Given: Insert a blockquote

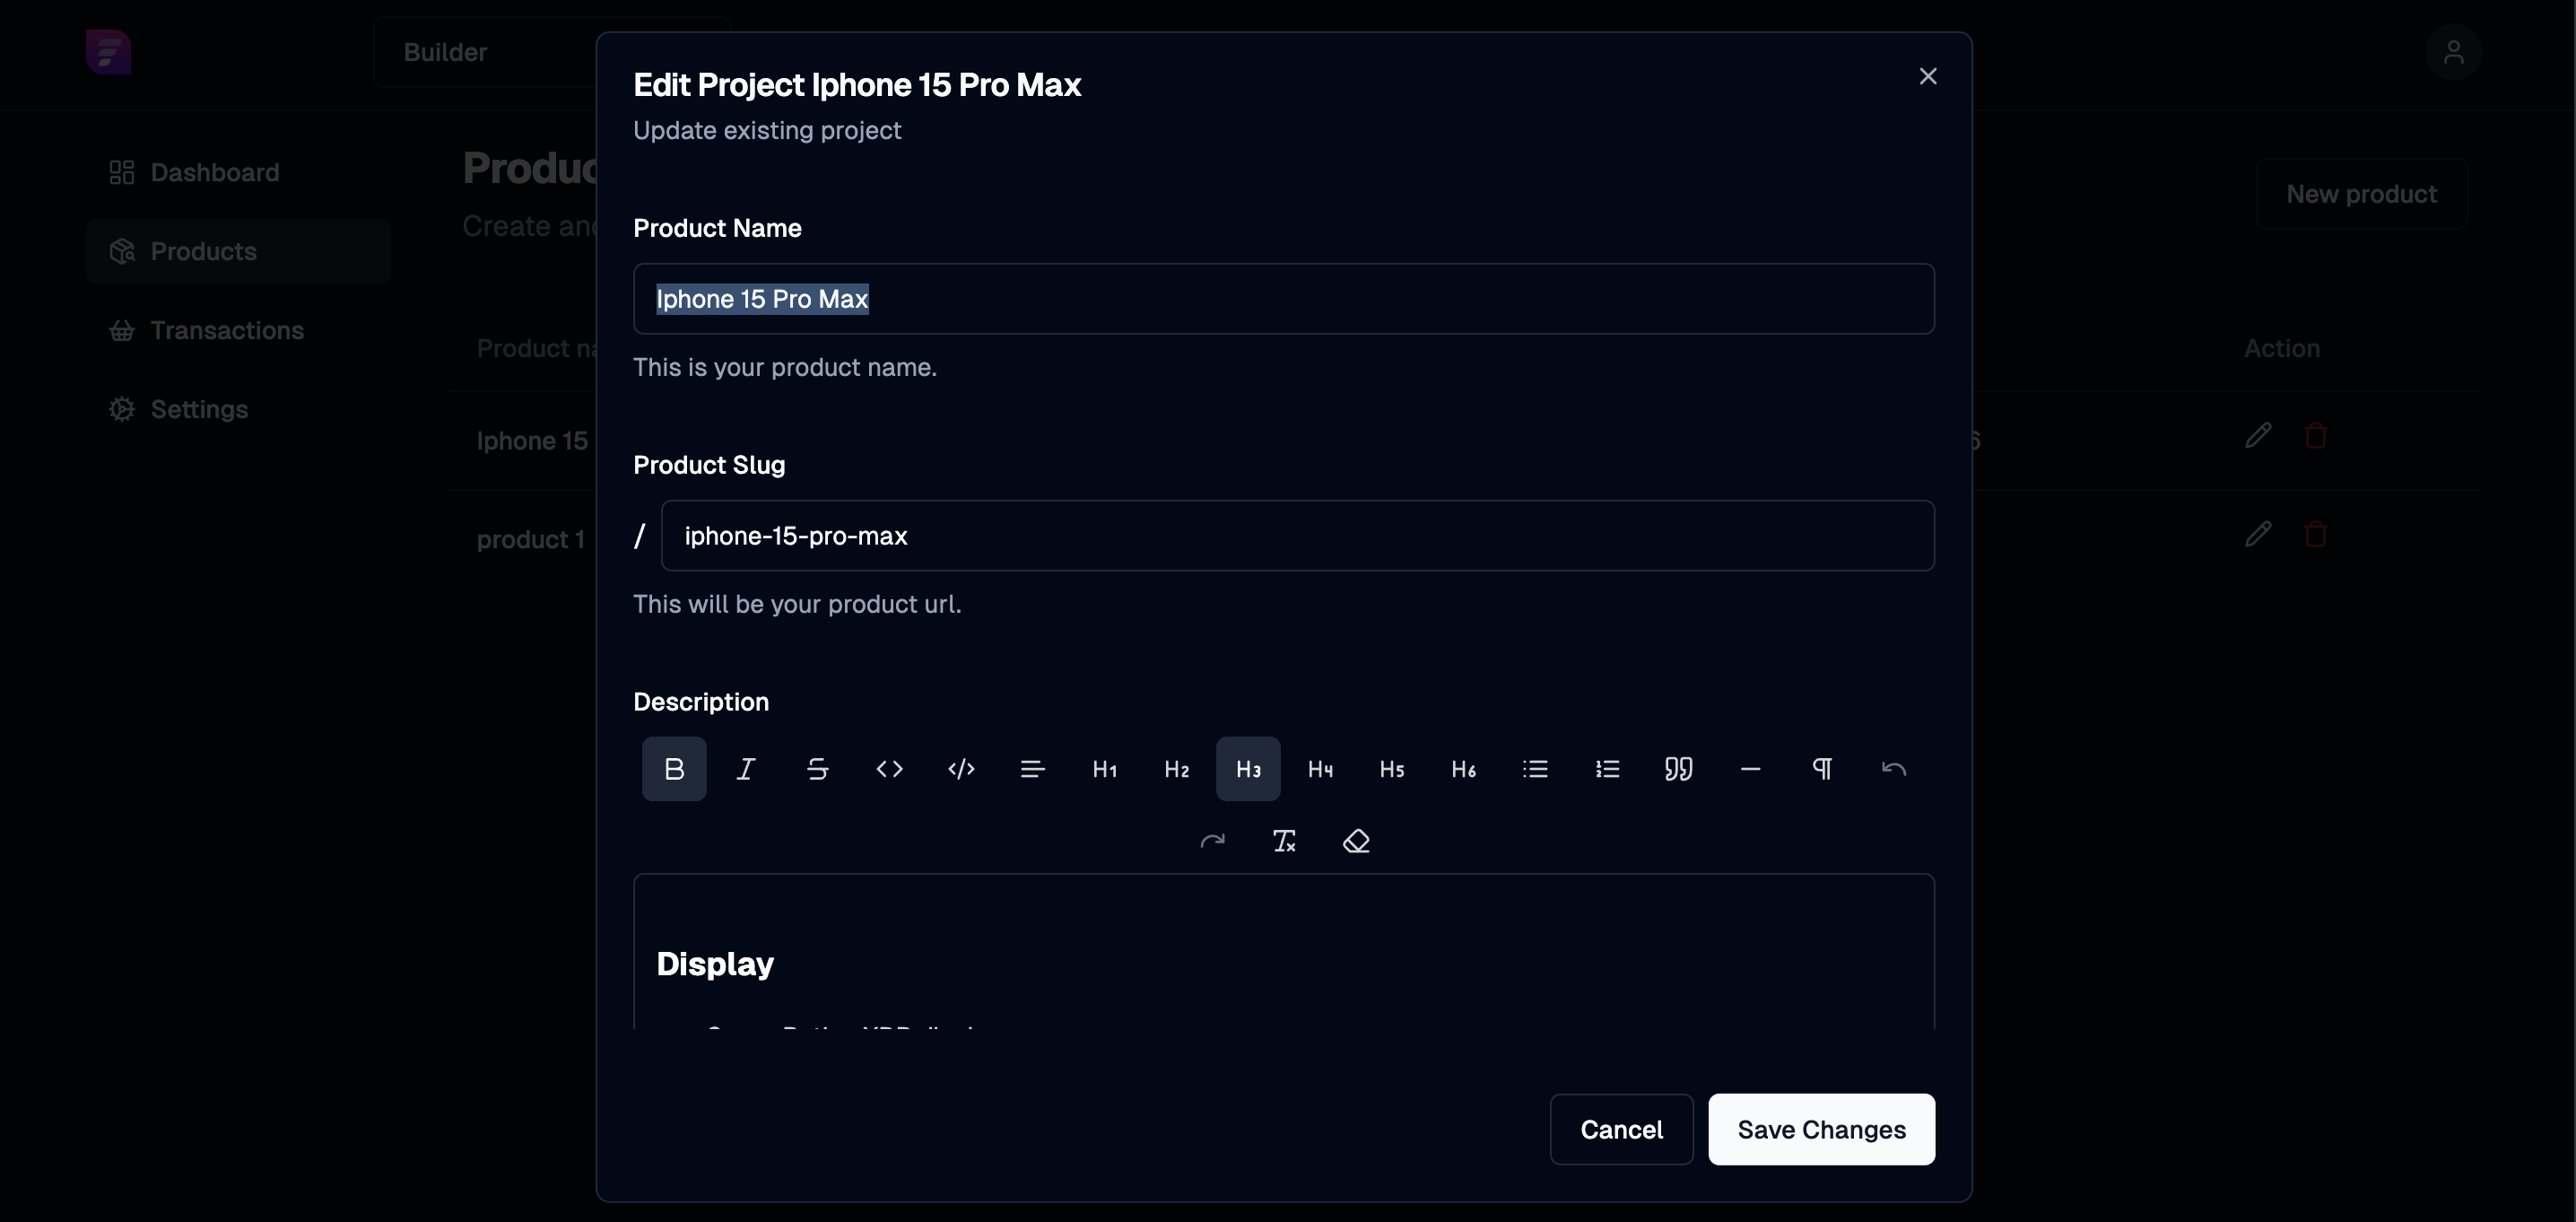Looking at the screenshot, I should click(1679, 769).
